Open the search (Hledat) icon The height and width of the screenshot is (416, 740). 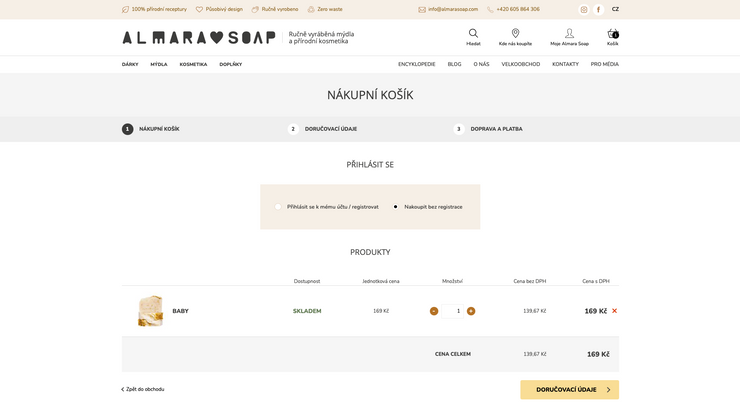coord(473,34)
